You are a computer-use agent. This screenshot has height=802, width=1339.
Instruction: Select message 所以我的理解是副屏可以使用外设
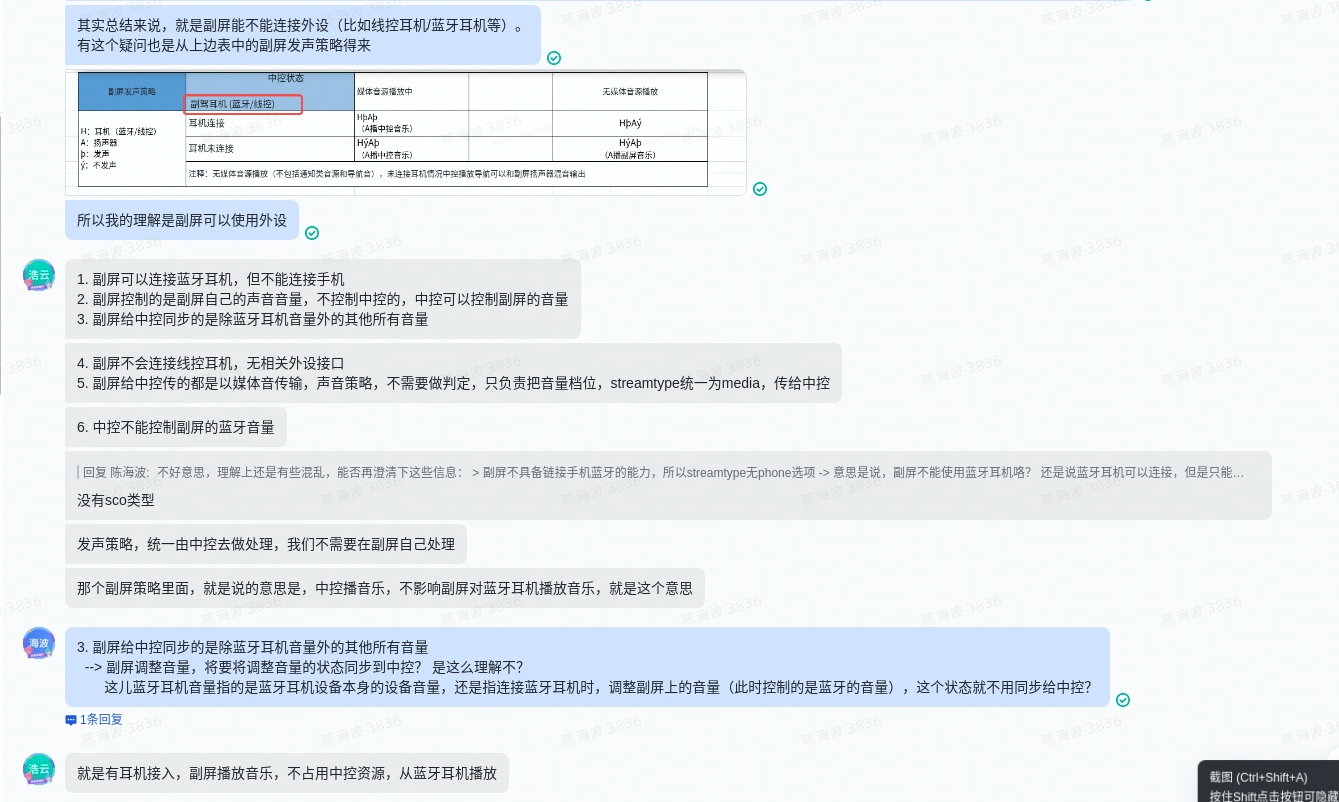(x=182, y=220)
